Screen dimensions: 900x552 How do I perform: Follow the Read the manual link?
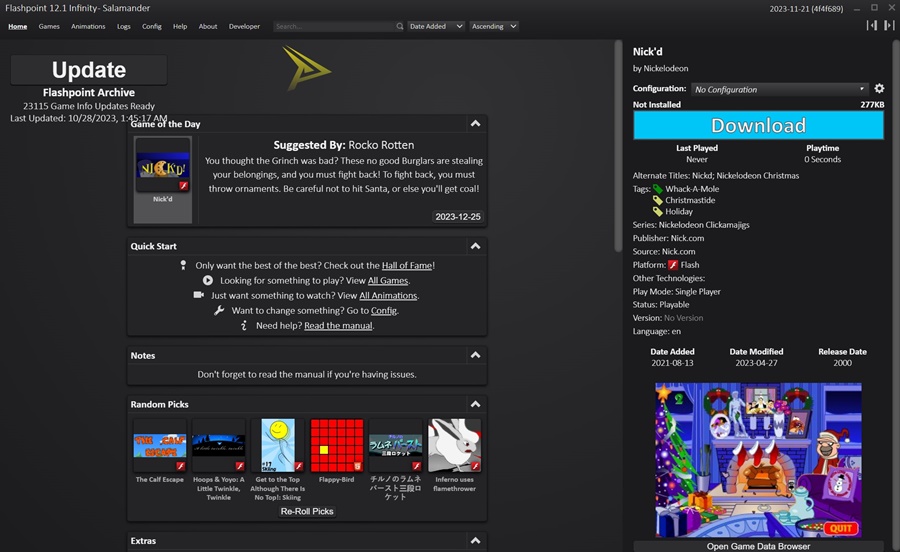pyautogui.click(x=338, y=325)
